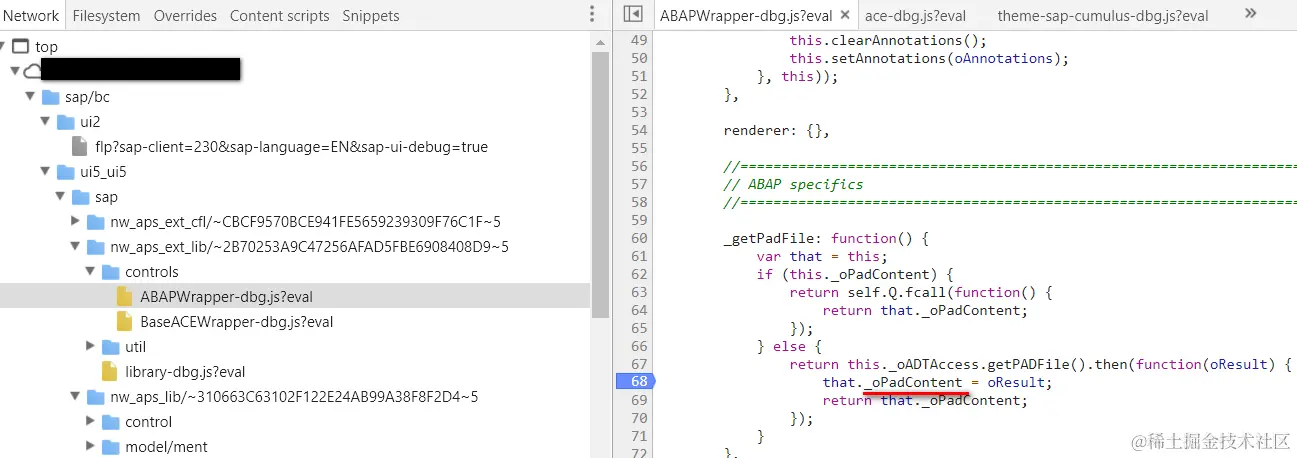Open library-dbg.js?eval file

(185, 372)
